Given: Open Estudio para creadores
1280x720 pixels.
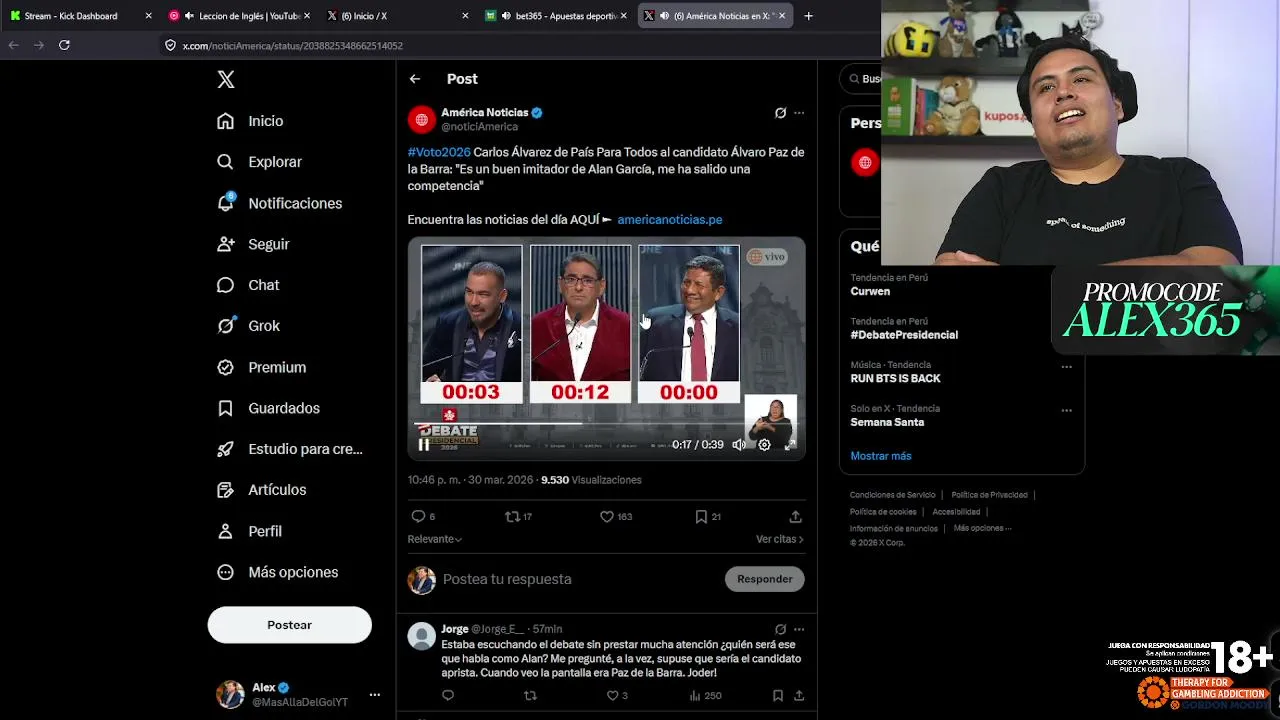Looking at the screenshot, I should 290,449.
